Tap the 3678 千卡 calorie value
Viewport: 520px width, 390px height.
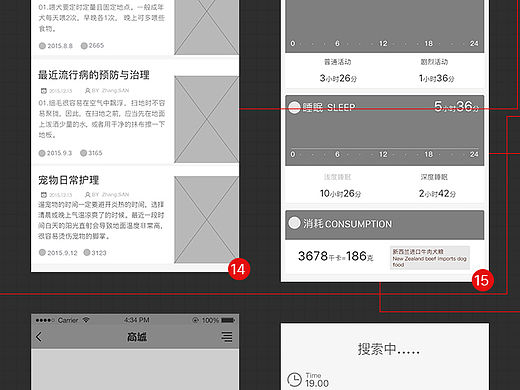click(321, 256)
